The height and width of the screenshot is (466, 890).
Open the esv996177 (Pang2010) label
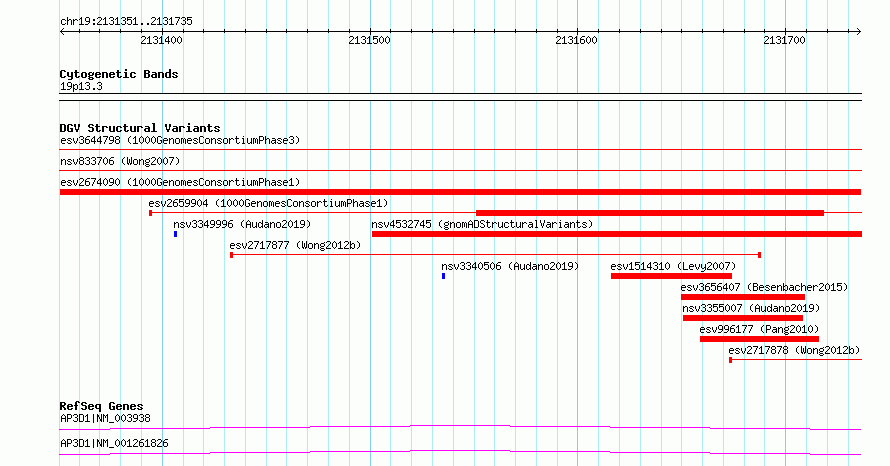759,329
